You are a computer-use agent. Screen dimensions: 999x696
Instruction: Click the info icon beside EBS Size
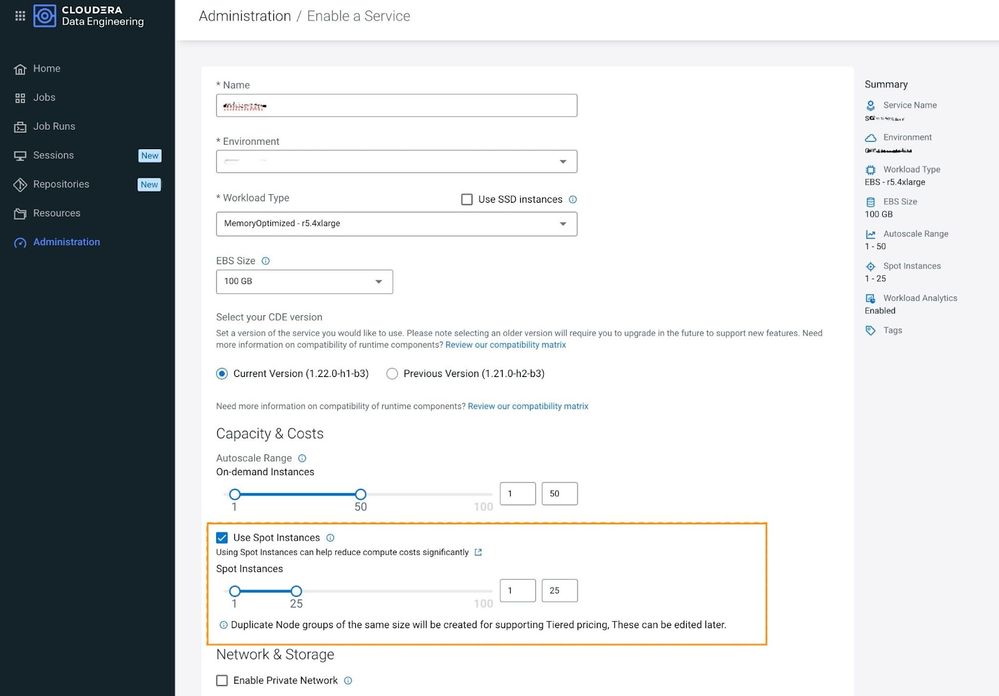point(265,261)
